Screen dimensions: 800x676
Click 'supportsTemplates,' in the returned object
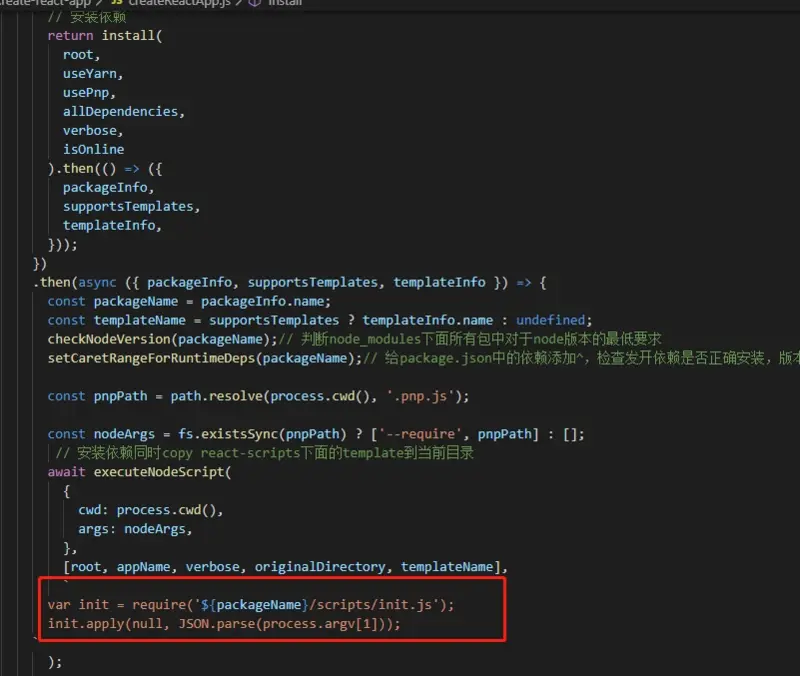131,207
